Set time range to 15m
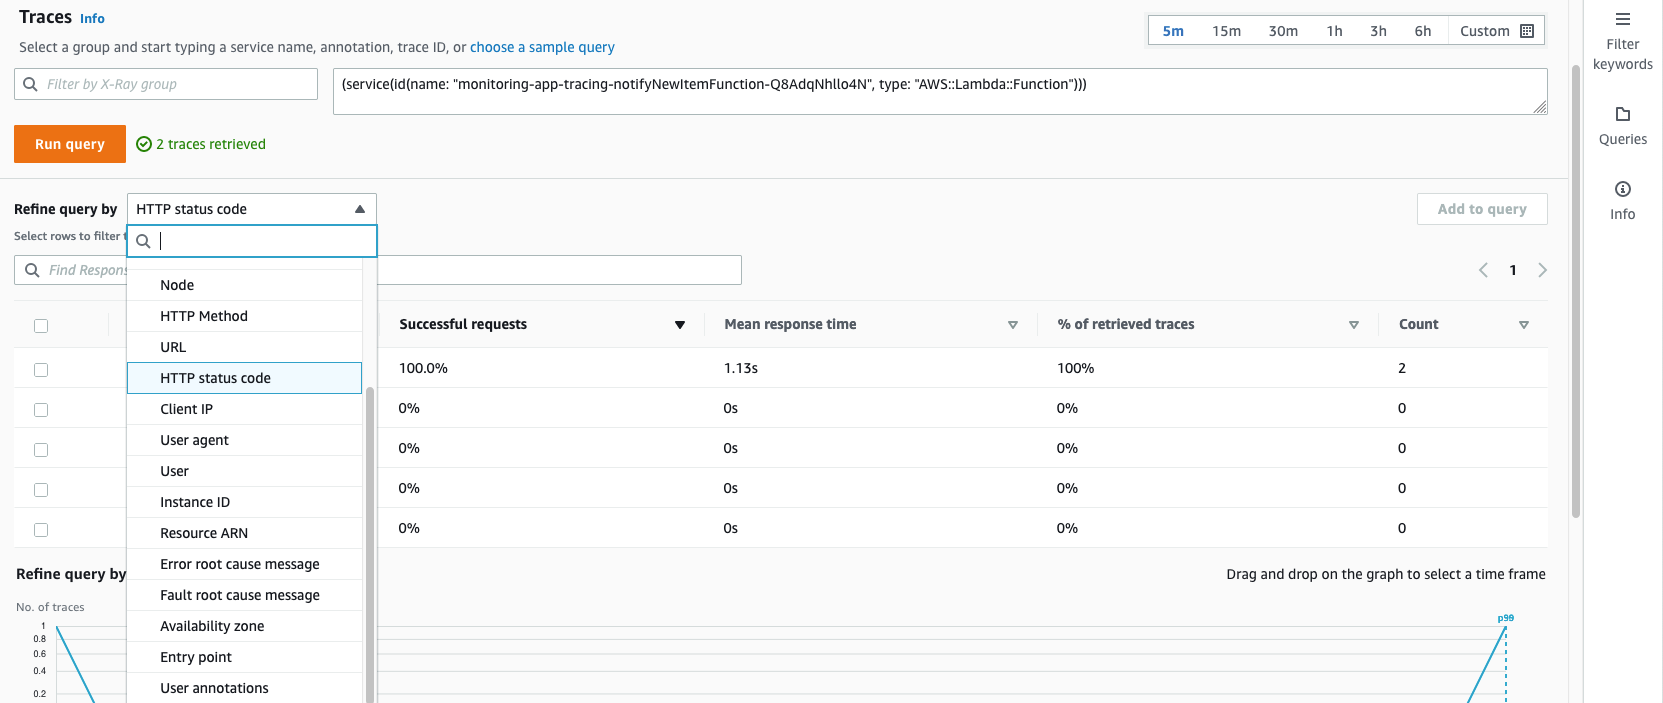 click(x=1226, y=31)
